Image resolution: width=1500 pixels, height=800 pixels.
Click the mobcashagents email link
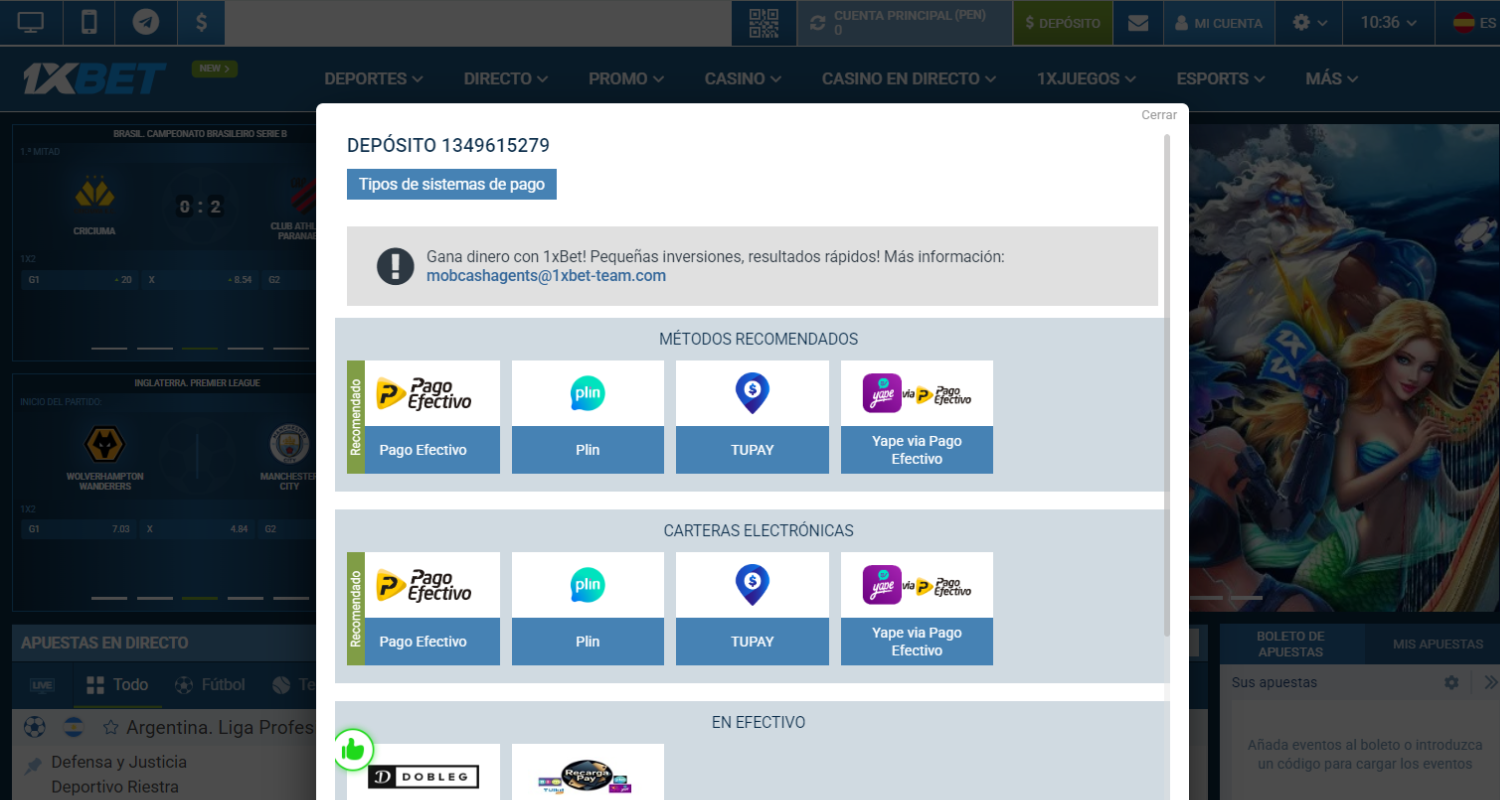coord(545,276)
